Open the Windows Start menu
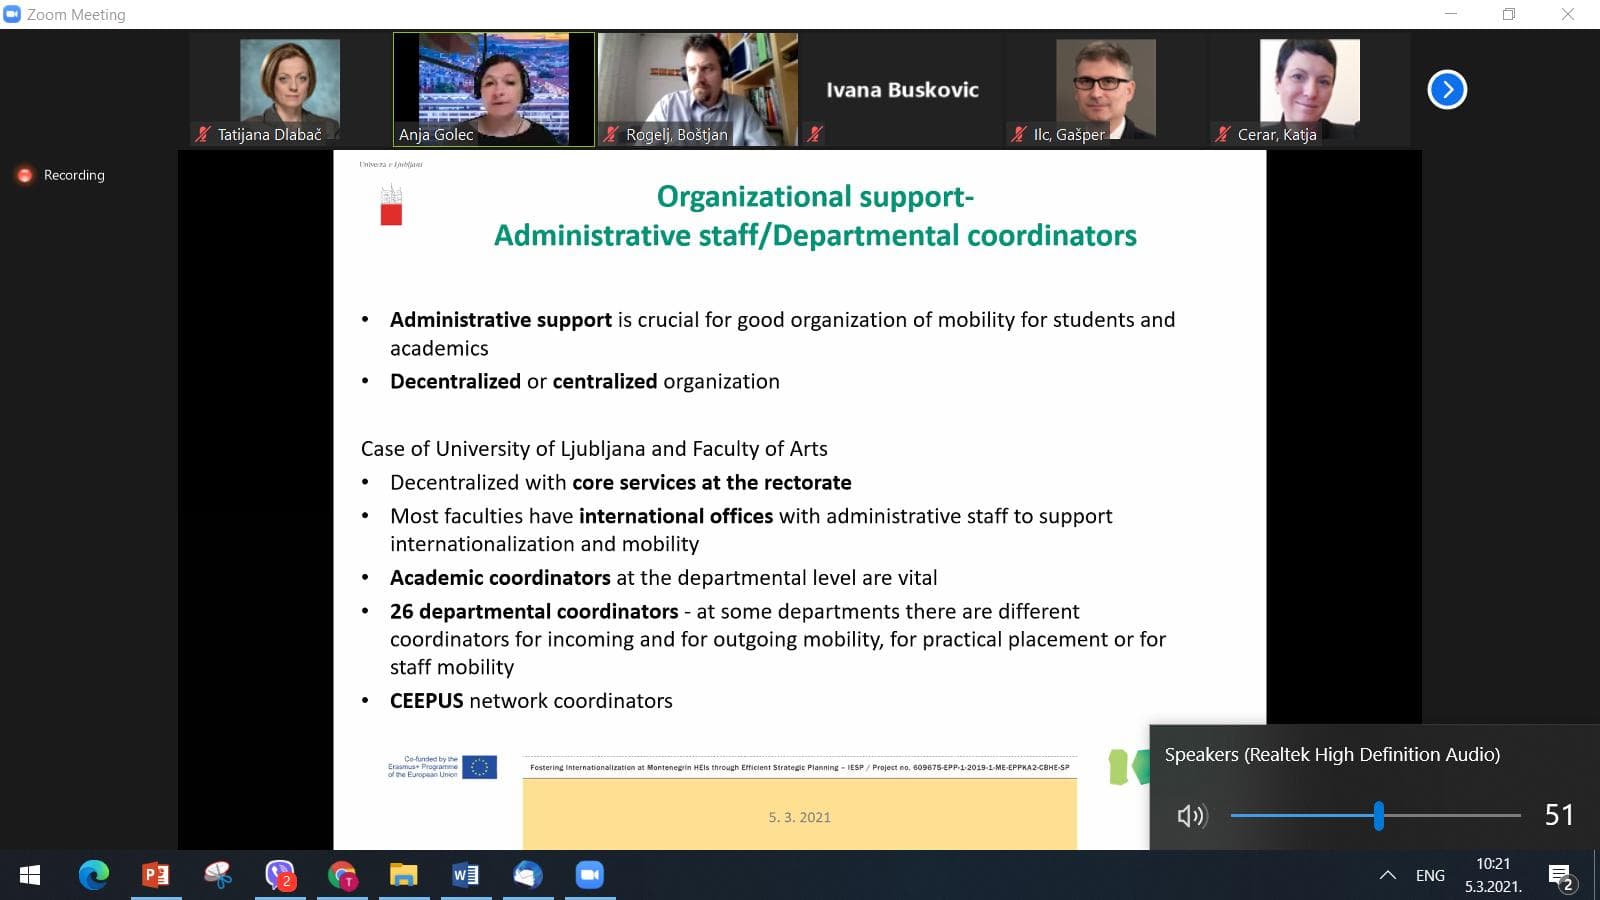This screenshot has height=900, width=1600. click(x=30, y=876)
